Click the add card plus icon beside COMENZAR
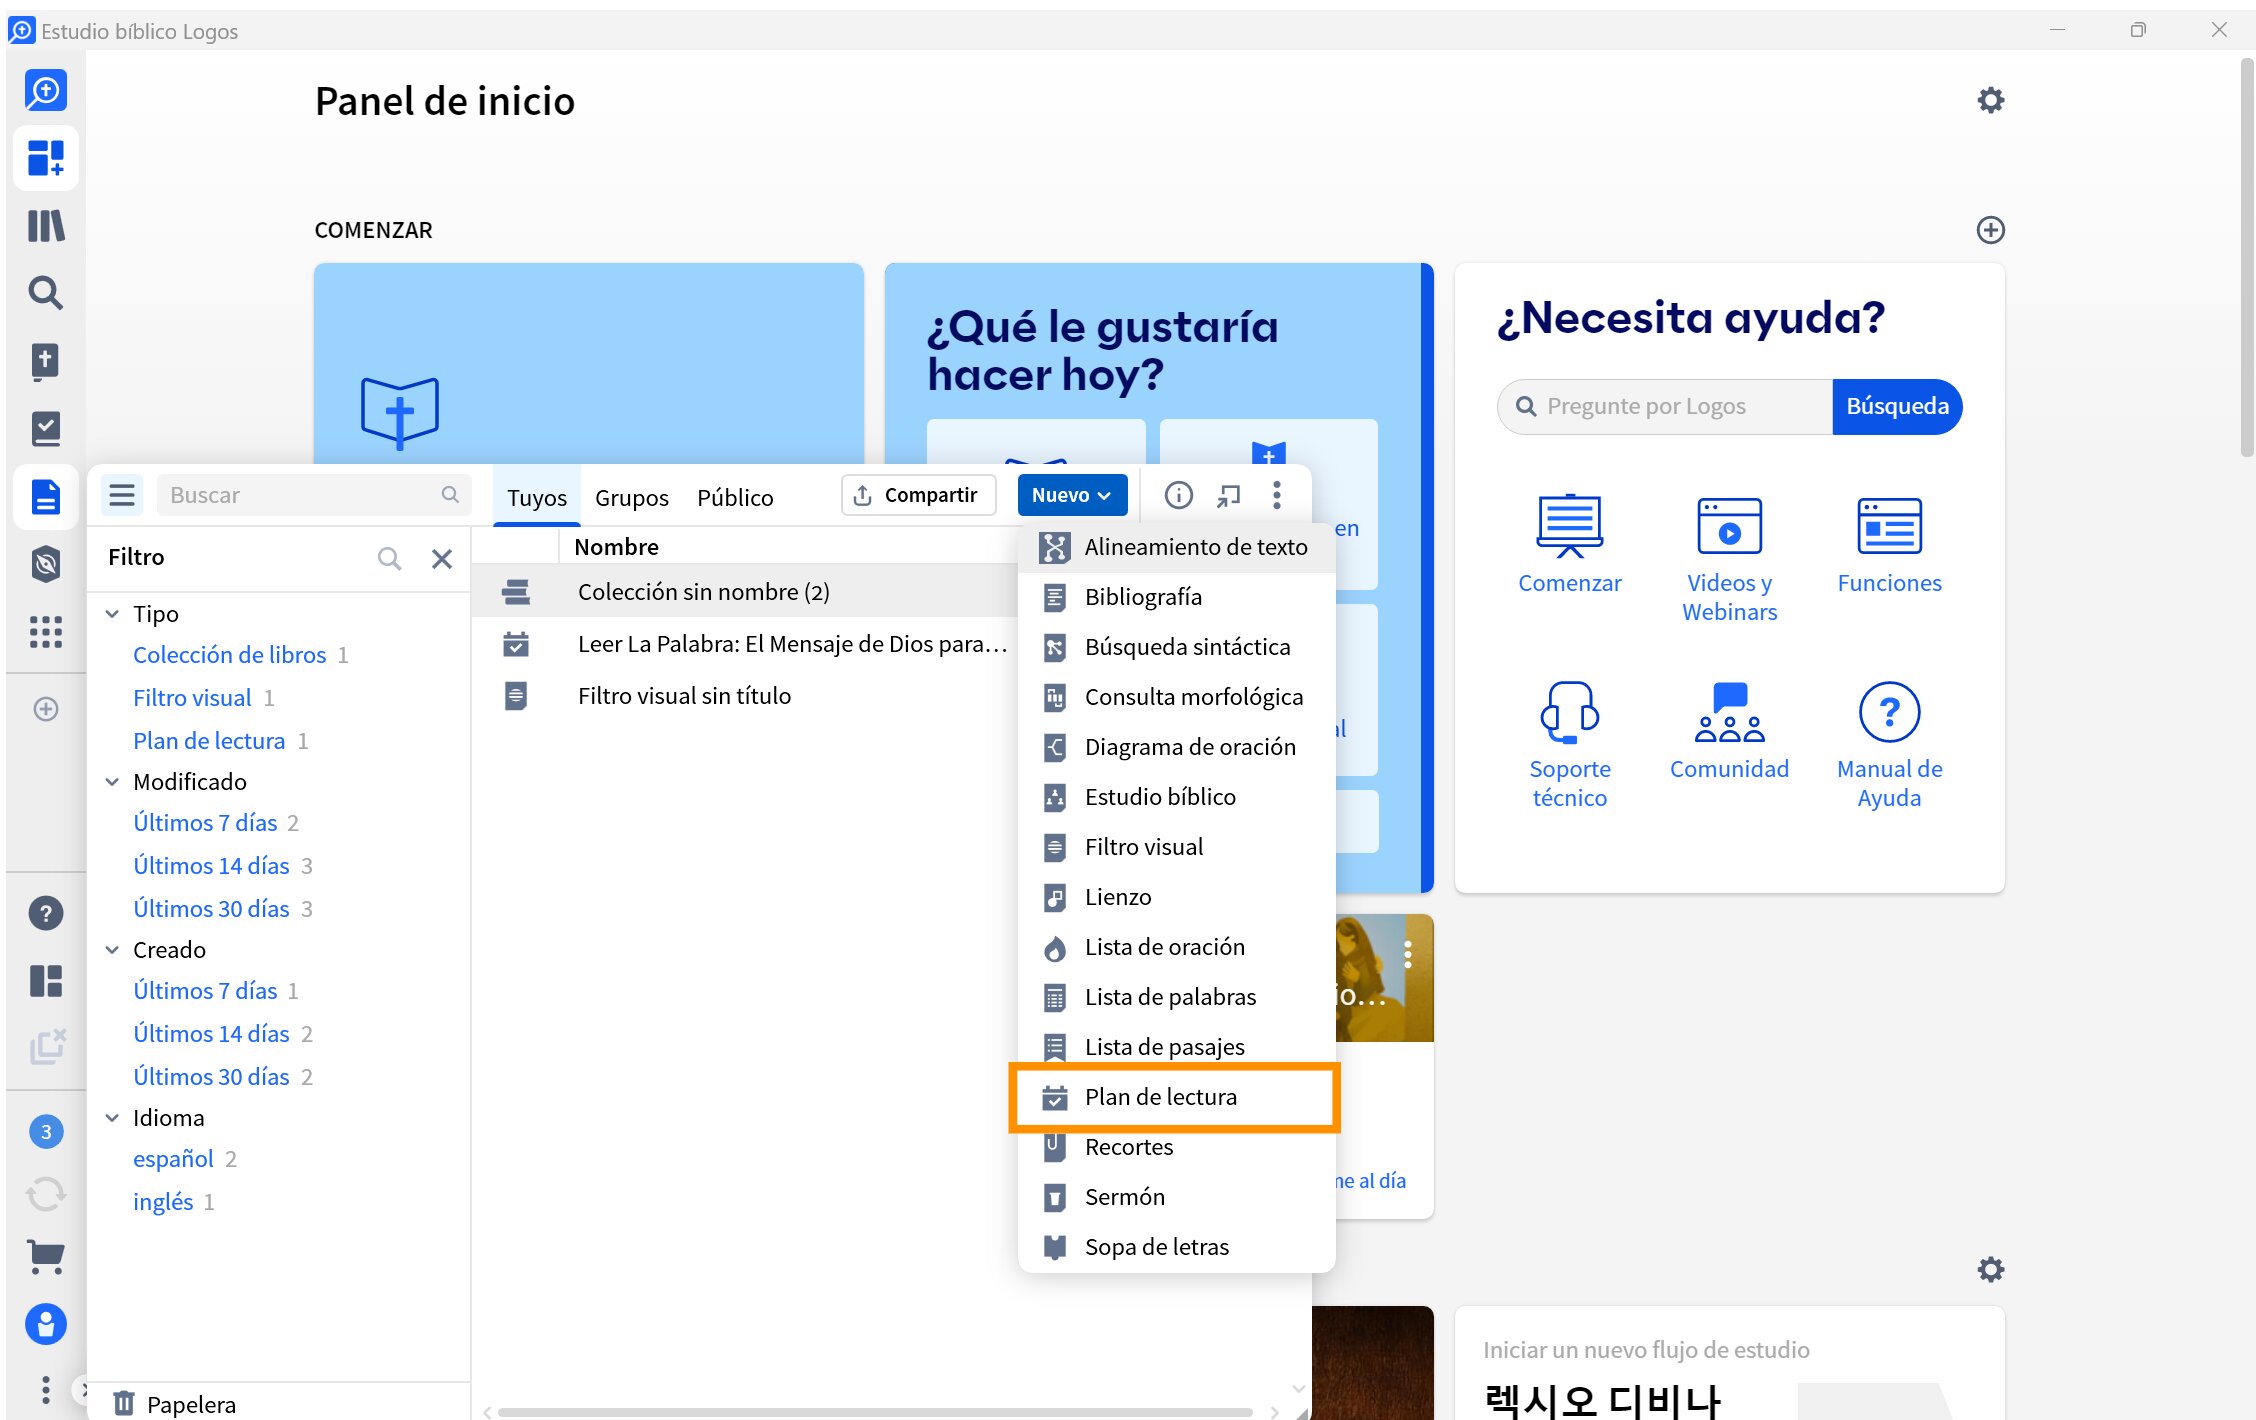The image size is (2256, 1420). pos(1991,230)
